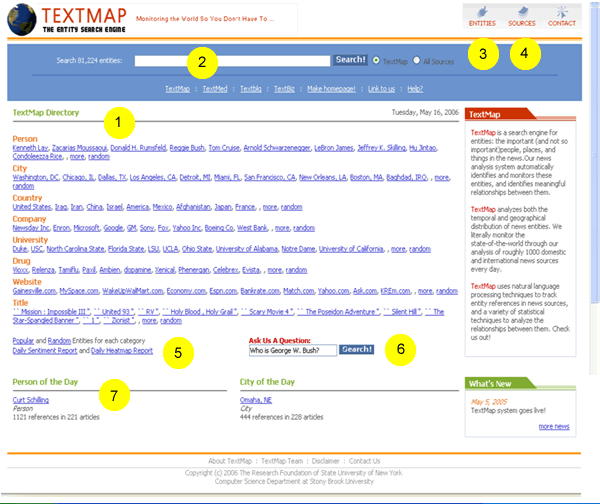Open the Omaha, NE city of the day
The width and height of the screenshot is (600, 504).
(x=256, y=400)
